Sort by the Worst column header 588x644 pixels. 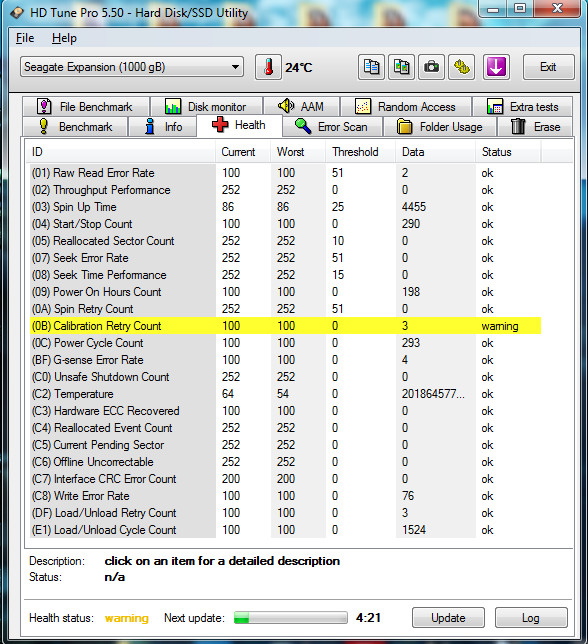pyautogui.click(x=298, y=152)
